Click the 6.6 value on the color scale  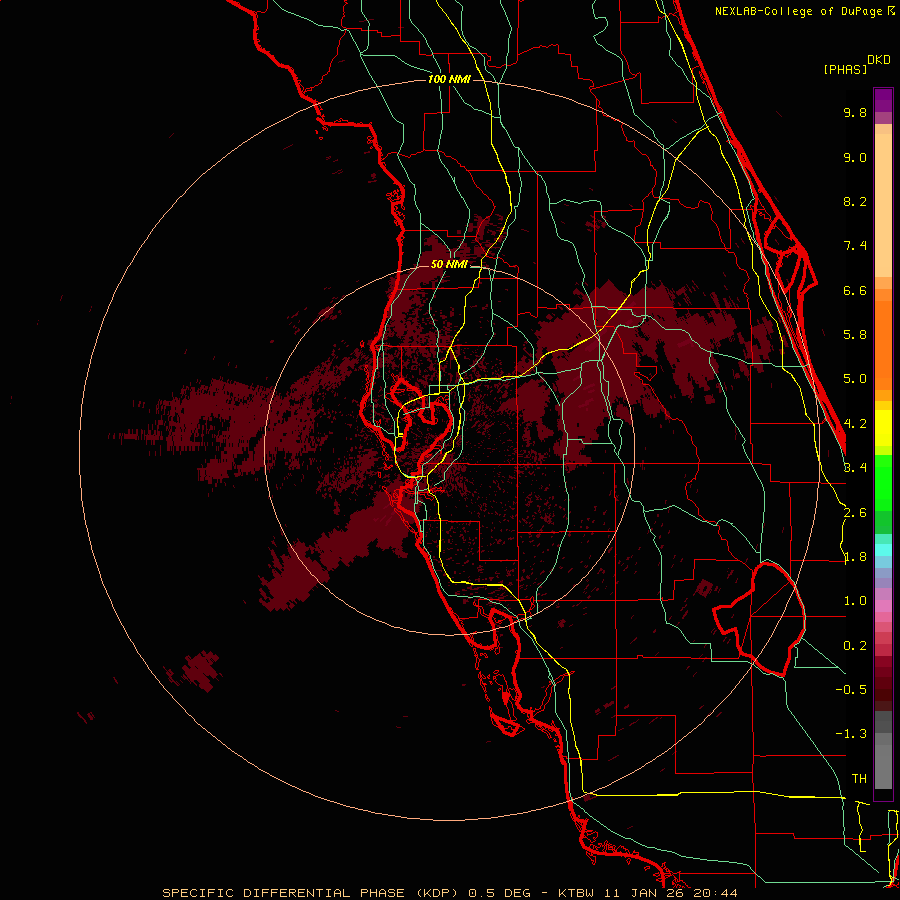coord(855,290)
